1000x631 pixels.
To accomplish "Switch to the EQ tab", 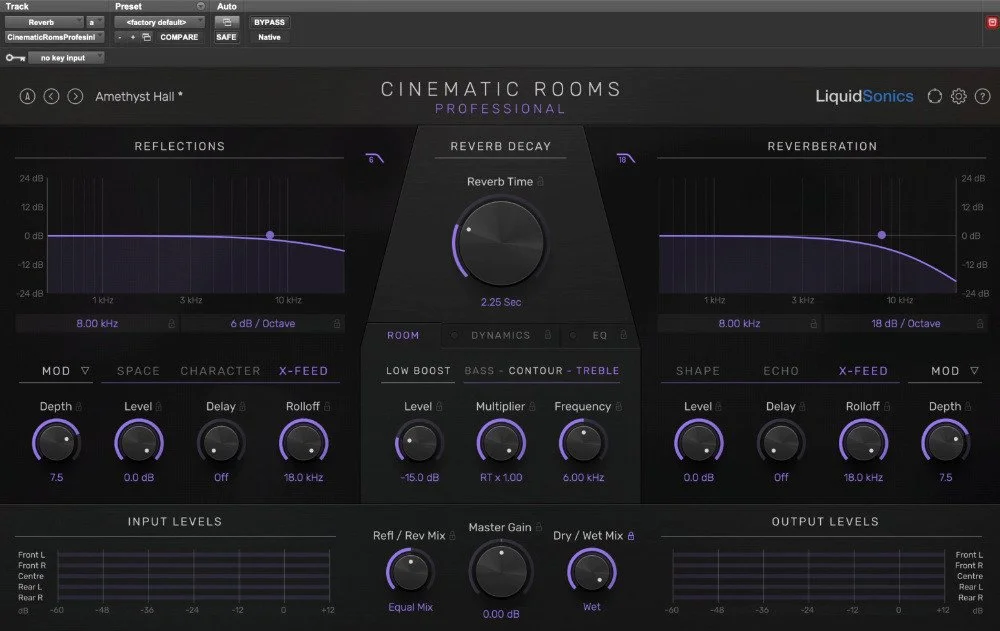I will coord(597,335).
